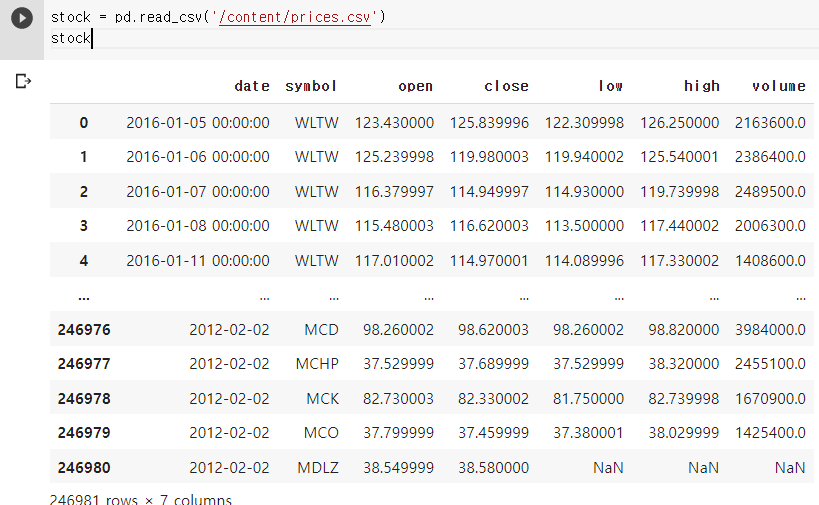Click the 'open' column header
Image resolution: width=819 pixels, height=505 pixels.
click(x=416, y=86)
